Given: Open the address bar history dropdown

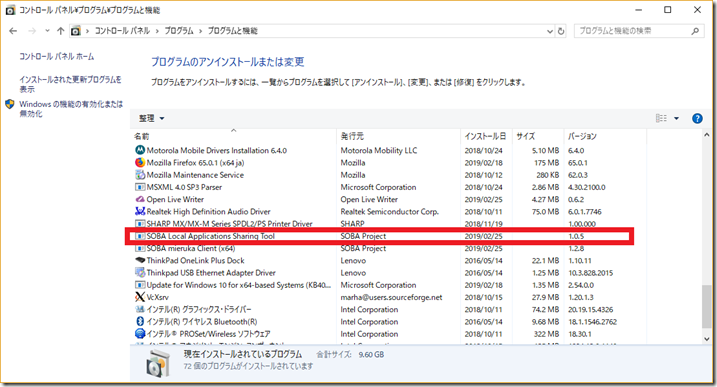Looking at the screenshot, I should (x=550, y=31).
